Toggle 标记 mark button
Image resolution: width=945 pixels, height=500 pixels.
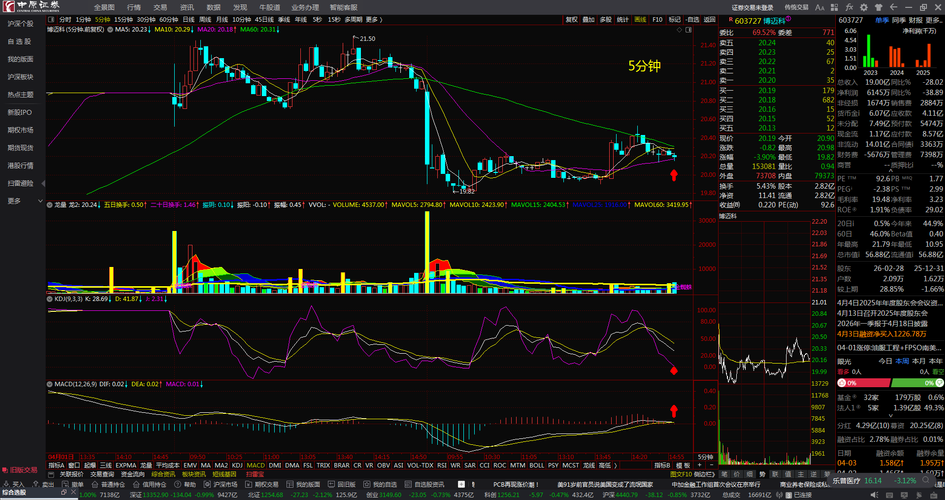(x=674, y=19)
